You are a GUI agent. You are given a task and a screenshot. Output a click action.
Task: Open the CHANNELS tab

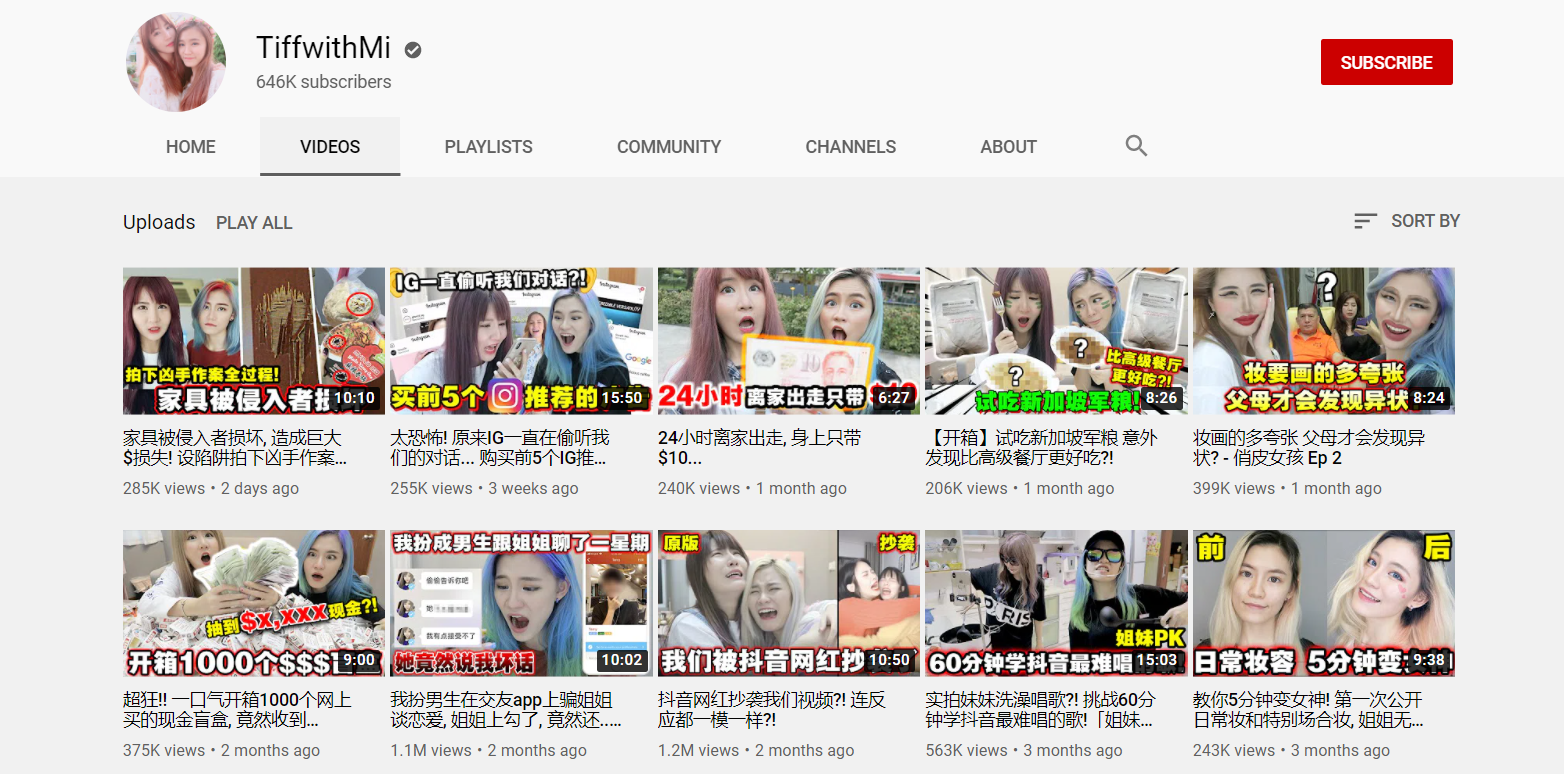[x=850, y=146]
